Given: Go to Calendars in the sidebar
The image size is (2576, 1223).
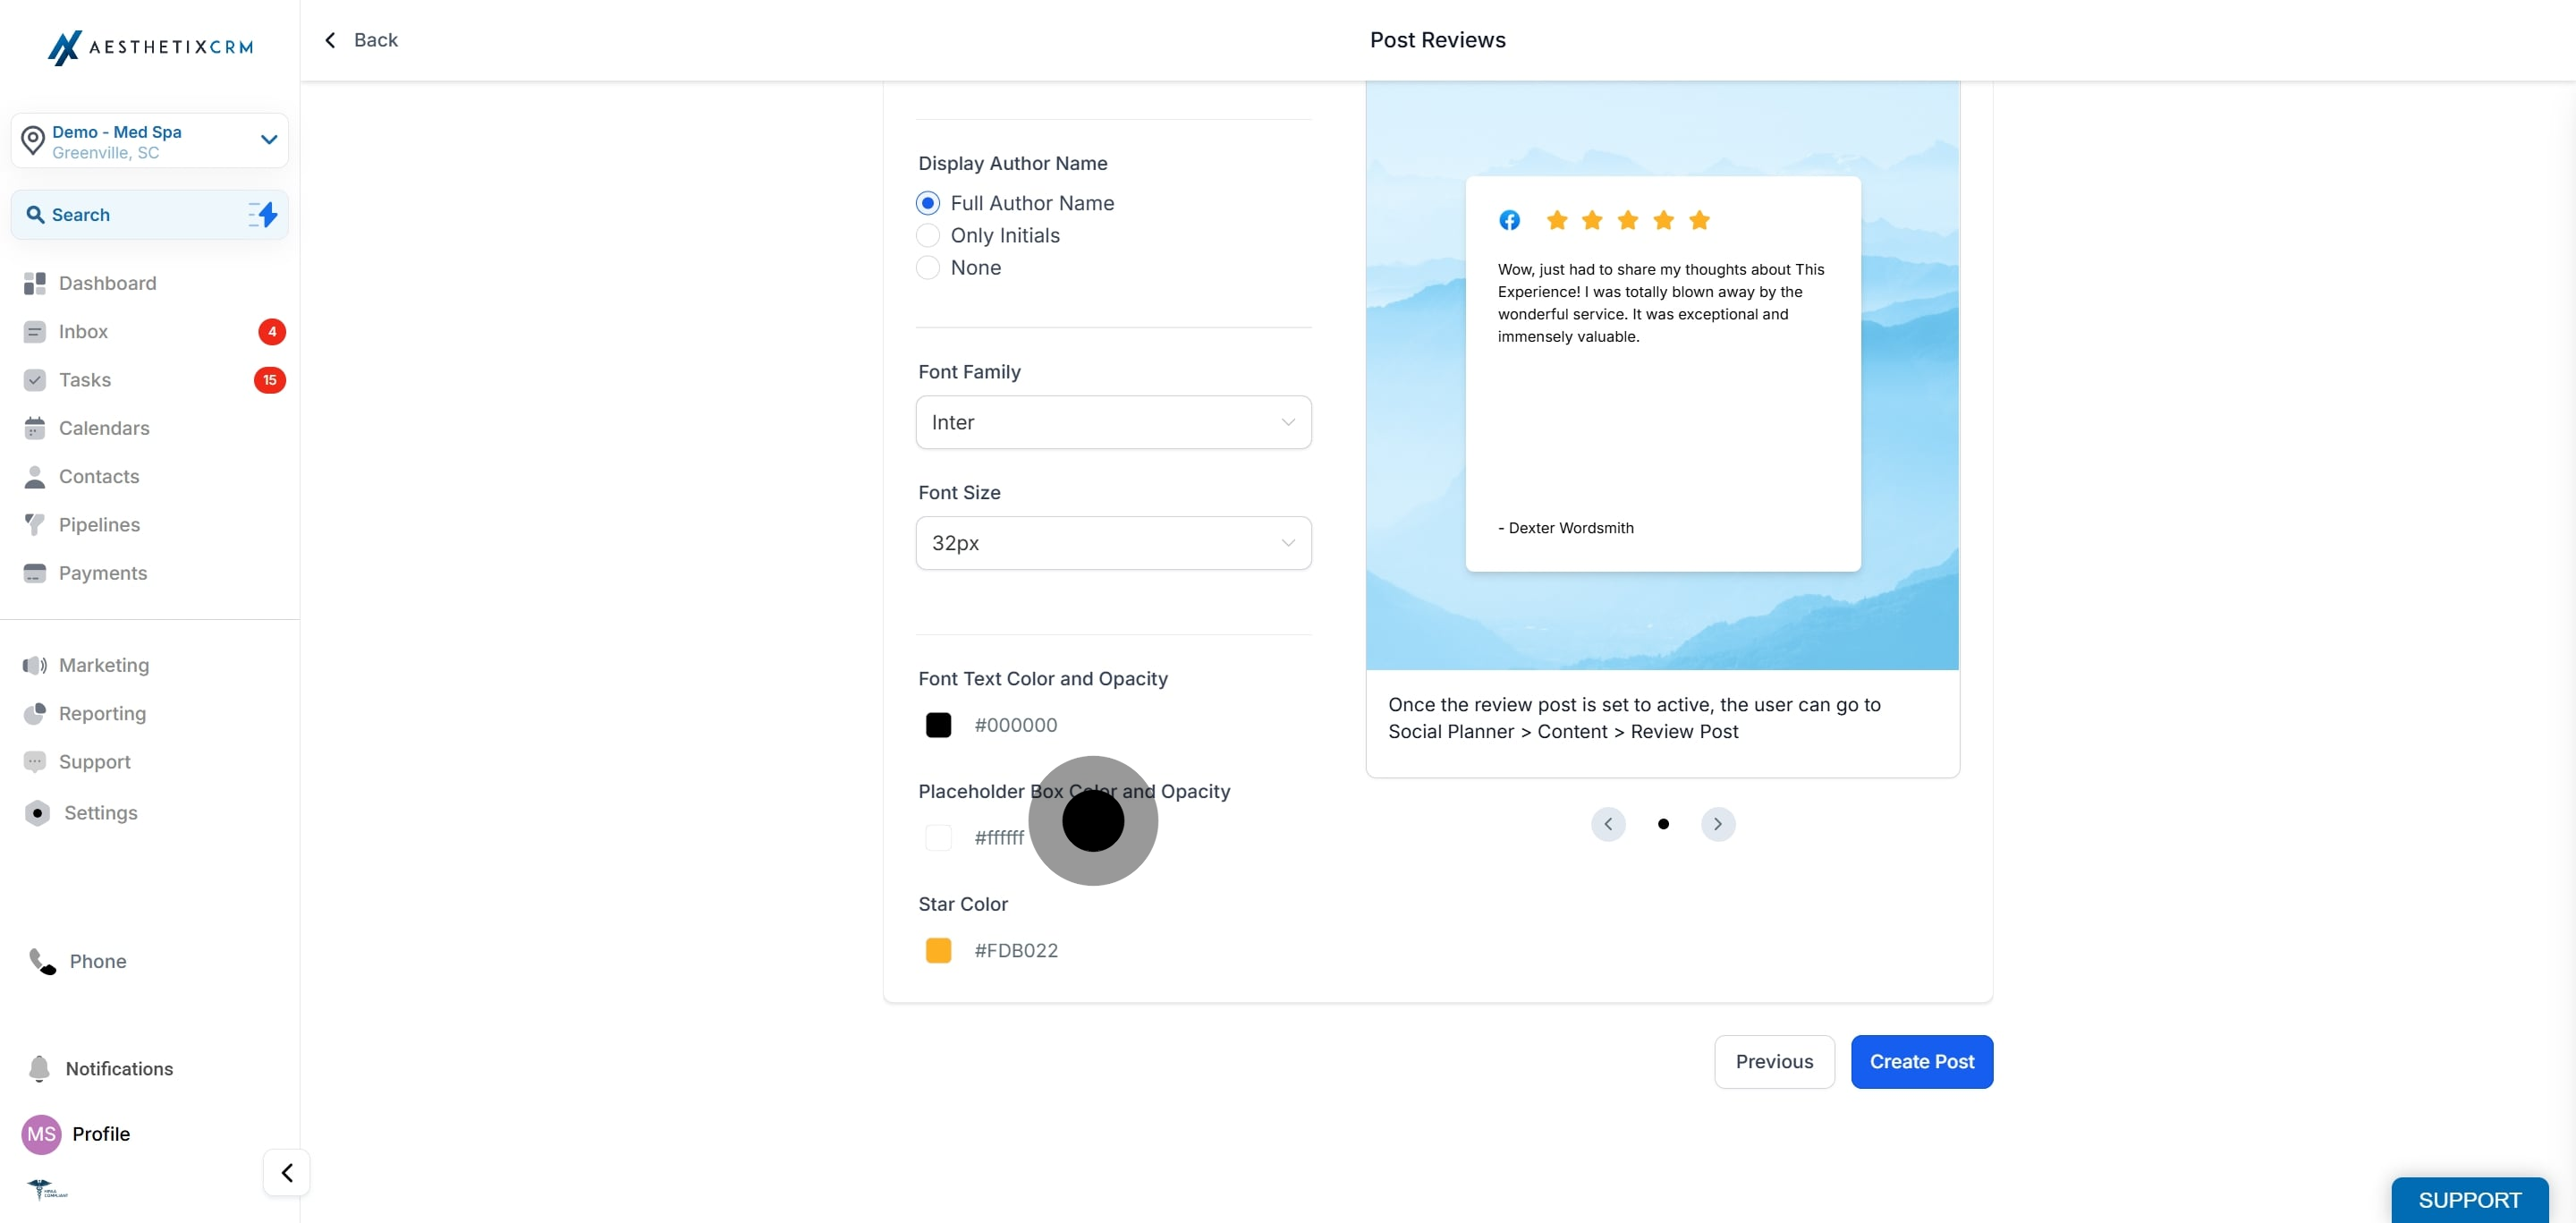Looking at the screenshot, I should click(104, 428).
